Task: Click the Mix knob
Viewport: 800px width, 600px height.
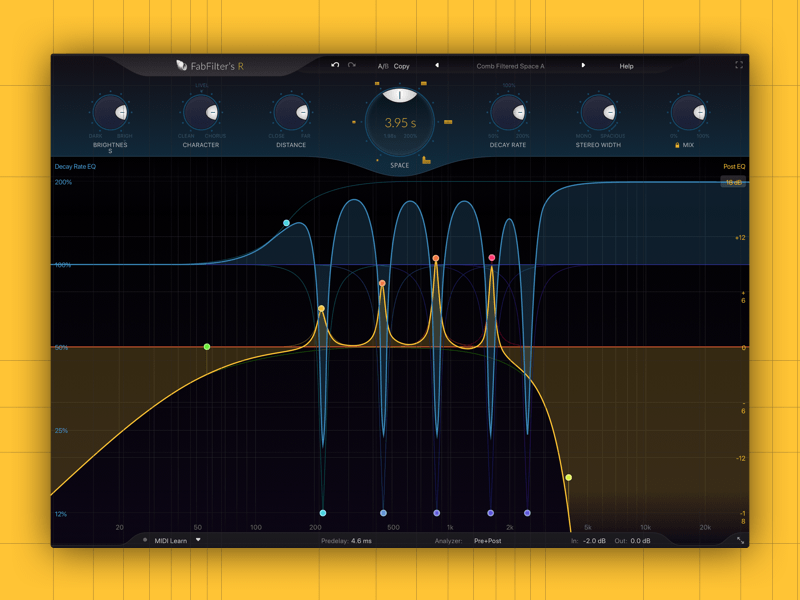Action: pos(688,112)
